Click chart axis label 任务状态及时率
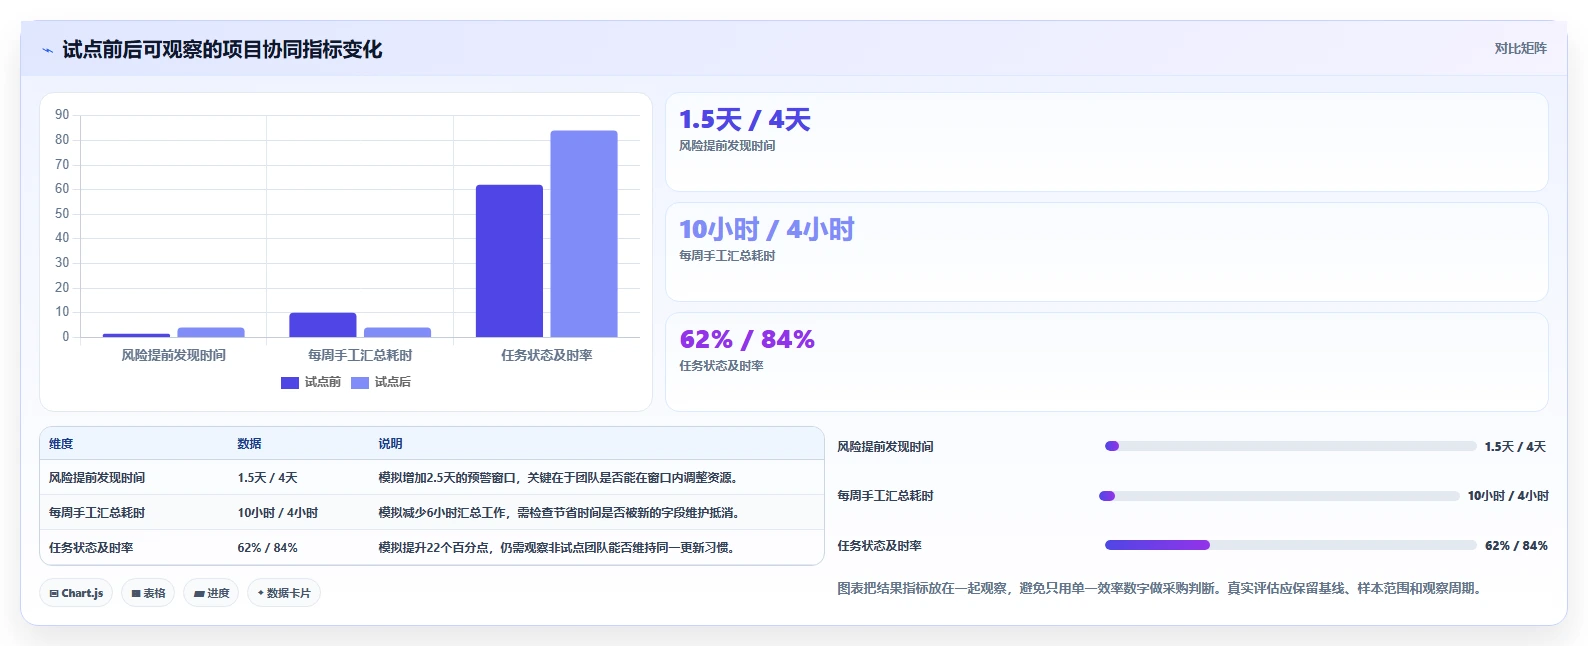The width and height of the screenshot is (1588, 646). [547, 355]
